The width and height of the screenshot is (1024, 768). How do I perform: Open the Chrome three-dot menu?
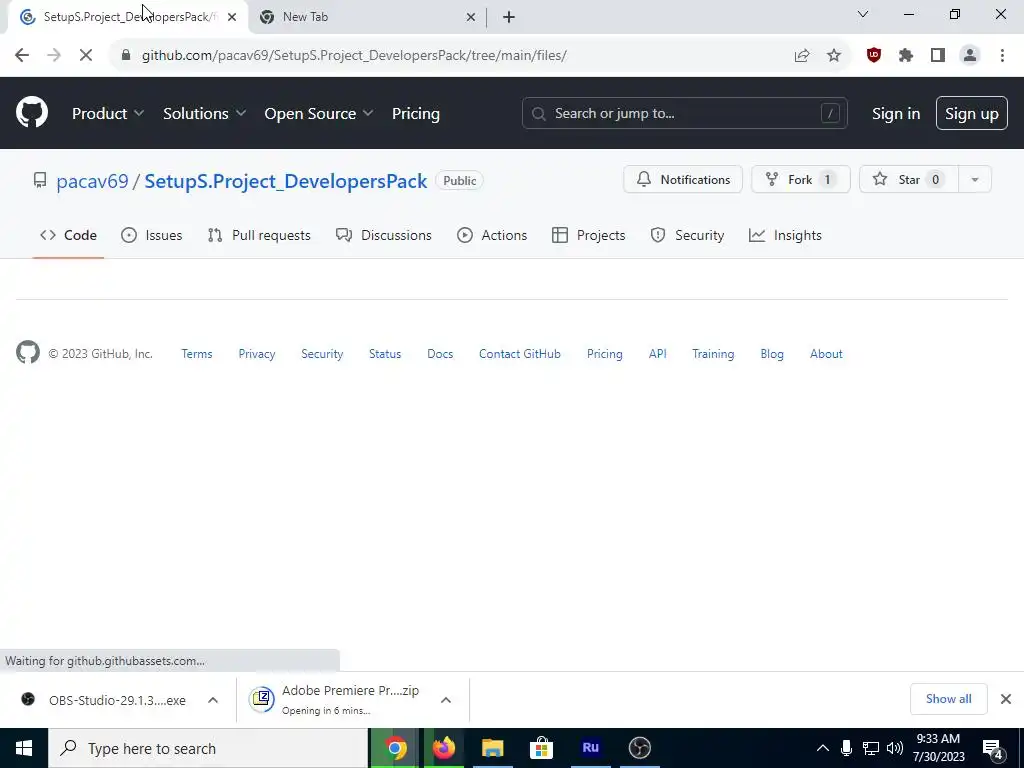1002,56
